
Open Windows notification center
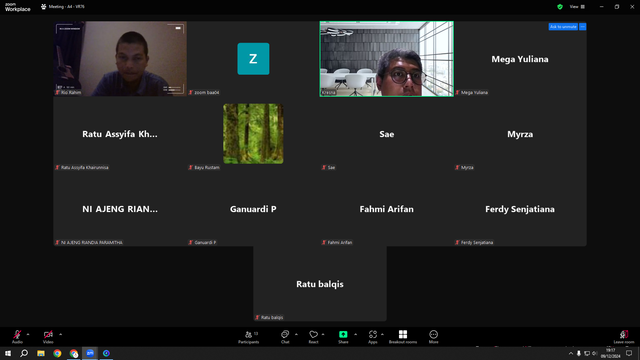pyautogui.click(x=629, y=353)
